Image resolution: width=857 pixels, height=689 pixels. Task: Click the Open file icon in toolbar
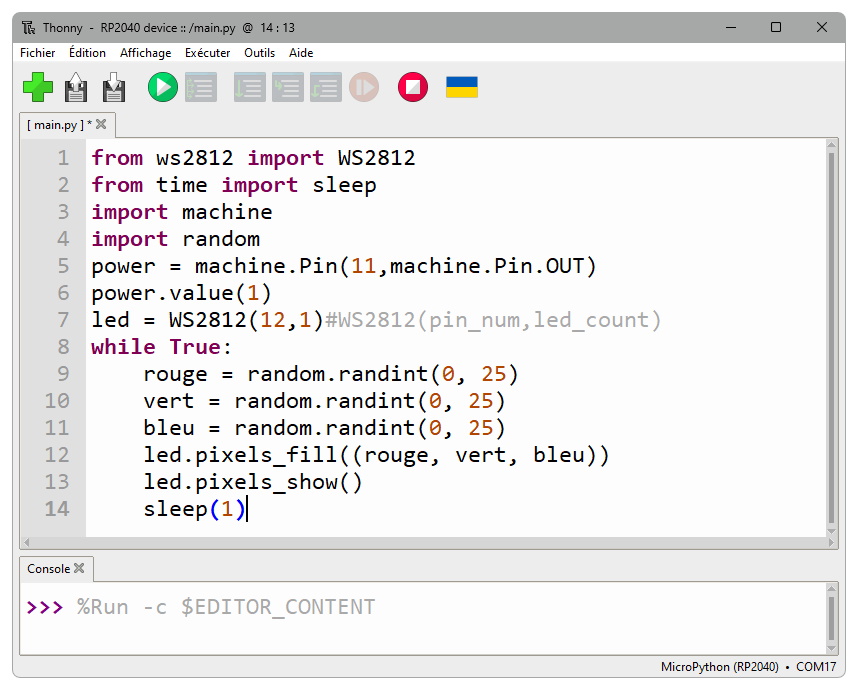[76, 88]
